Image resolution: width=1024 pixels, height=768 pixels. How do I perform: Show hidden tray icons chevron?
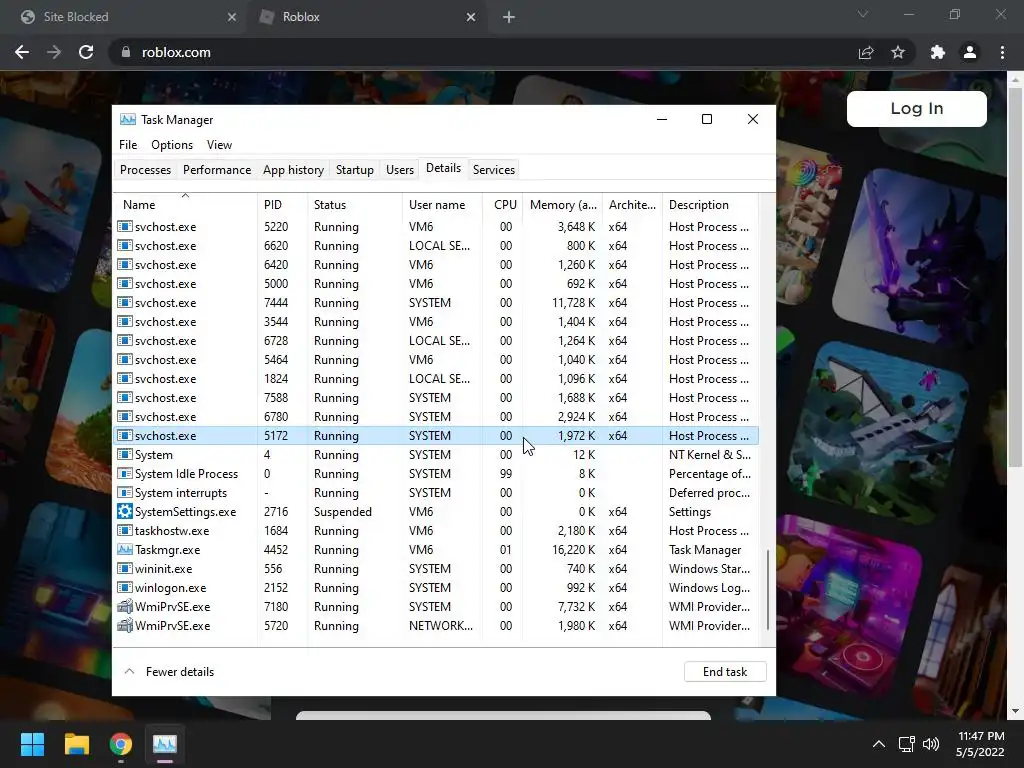pos(879,744)
